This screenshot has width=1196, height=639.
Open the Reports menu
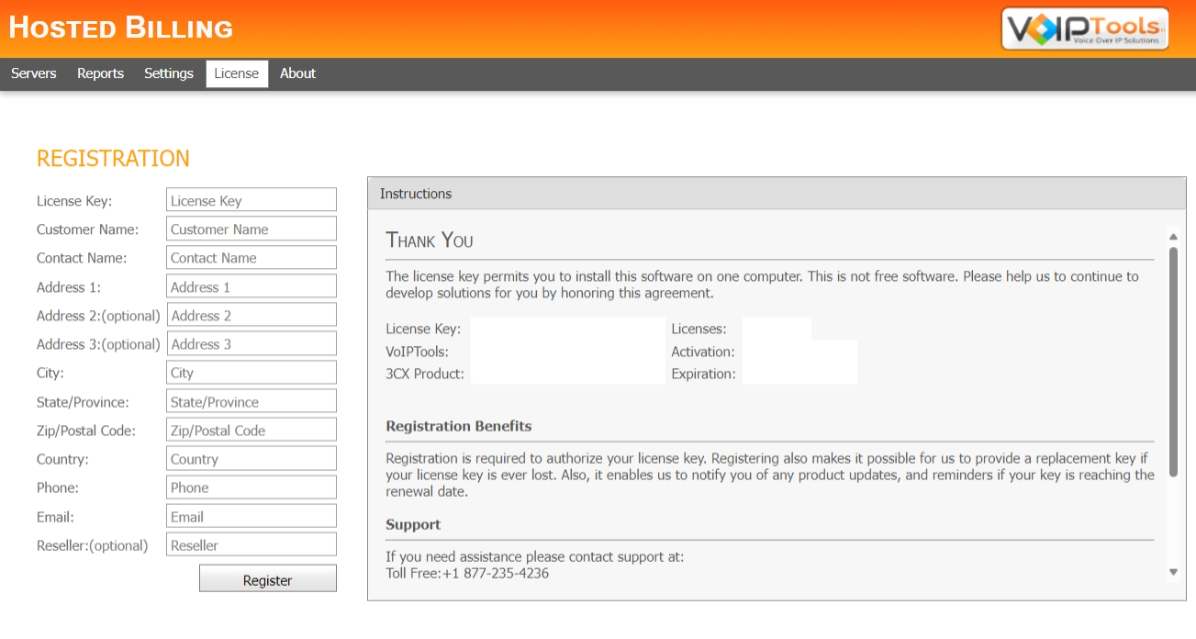(100, 73)
